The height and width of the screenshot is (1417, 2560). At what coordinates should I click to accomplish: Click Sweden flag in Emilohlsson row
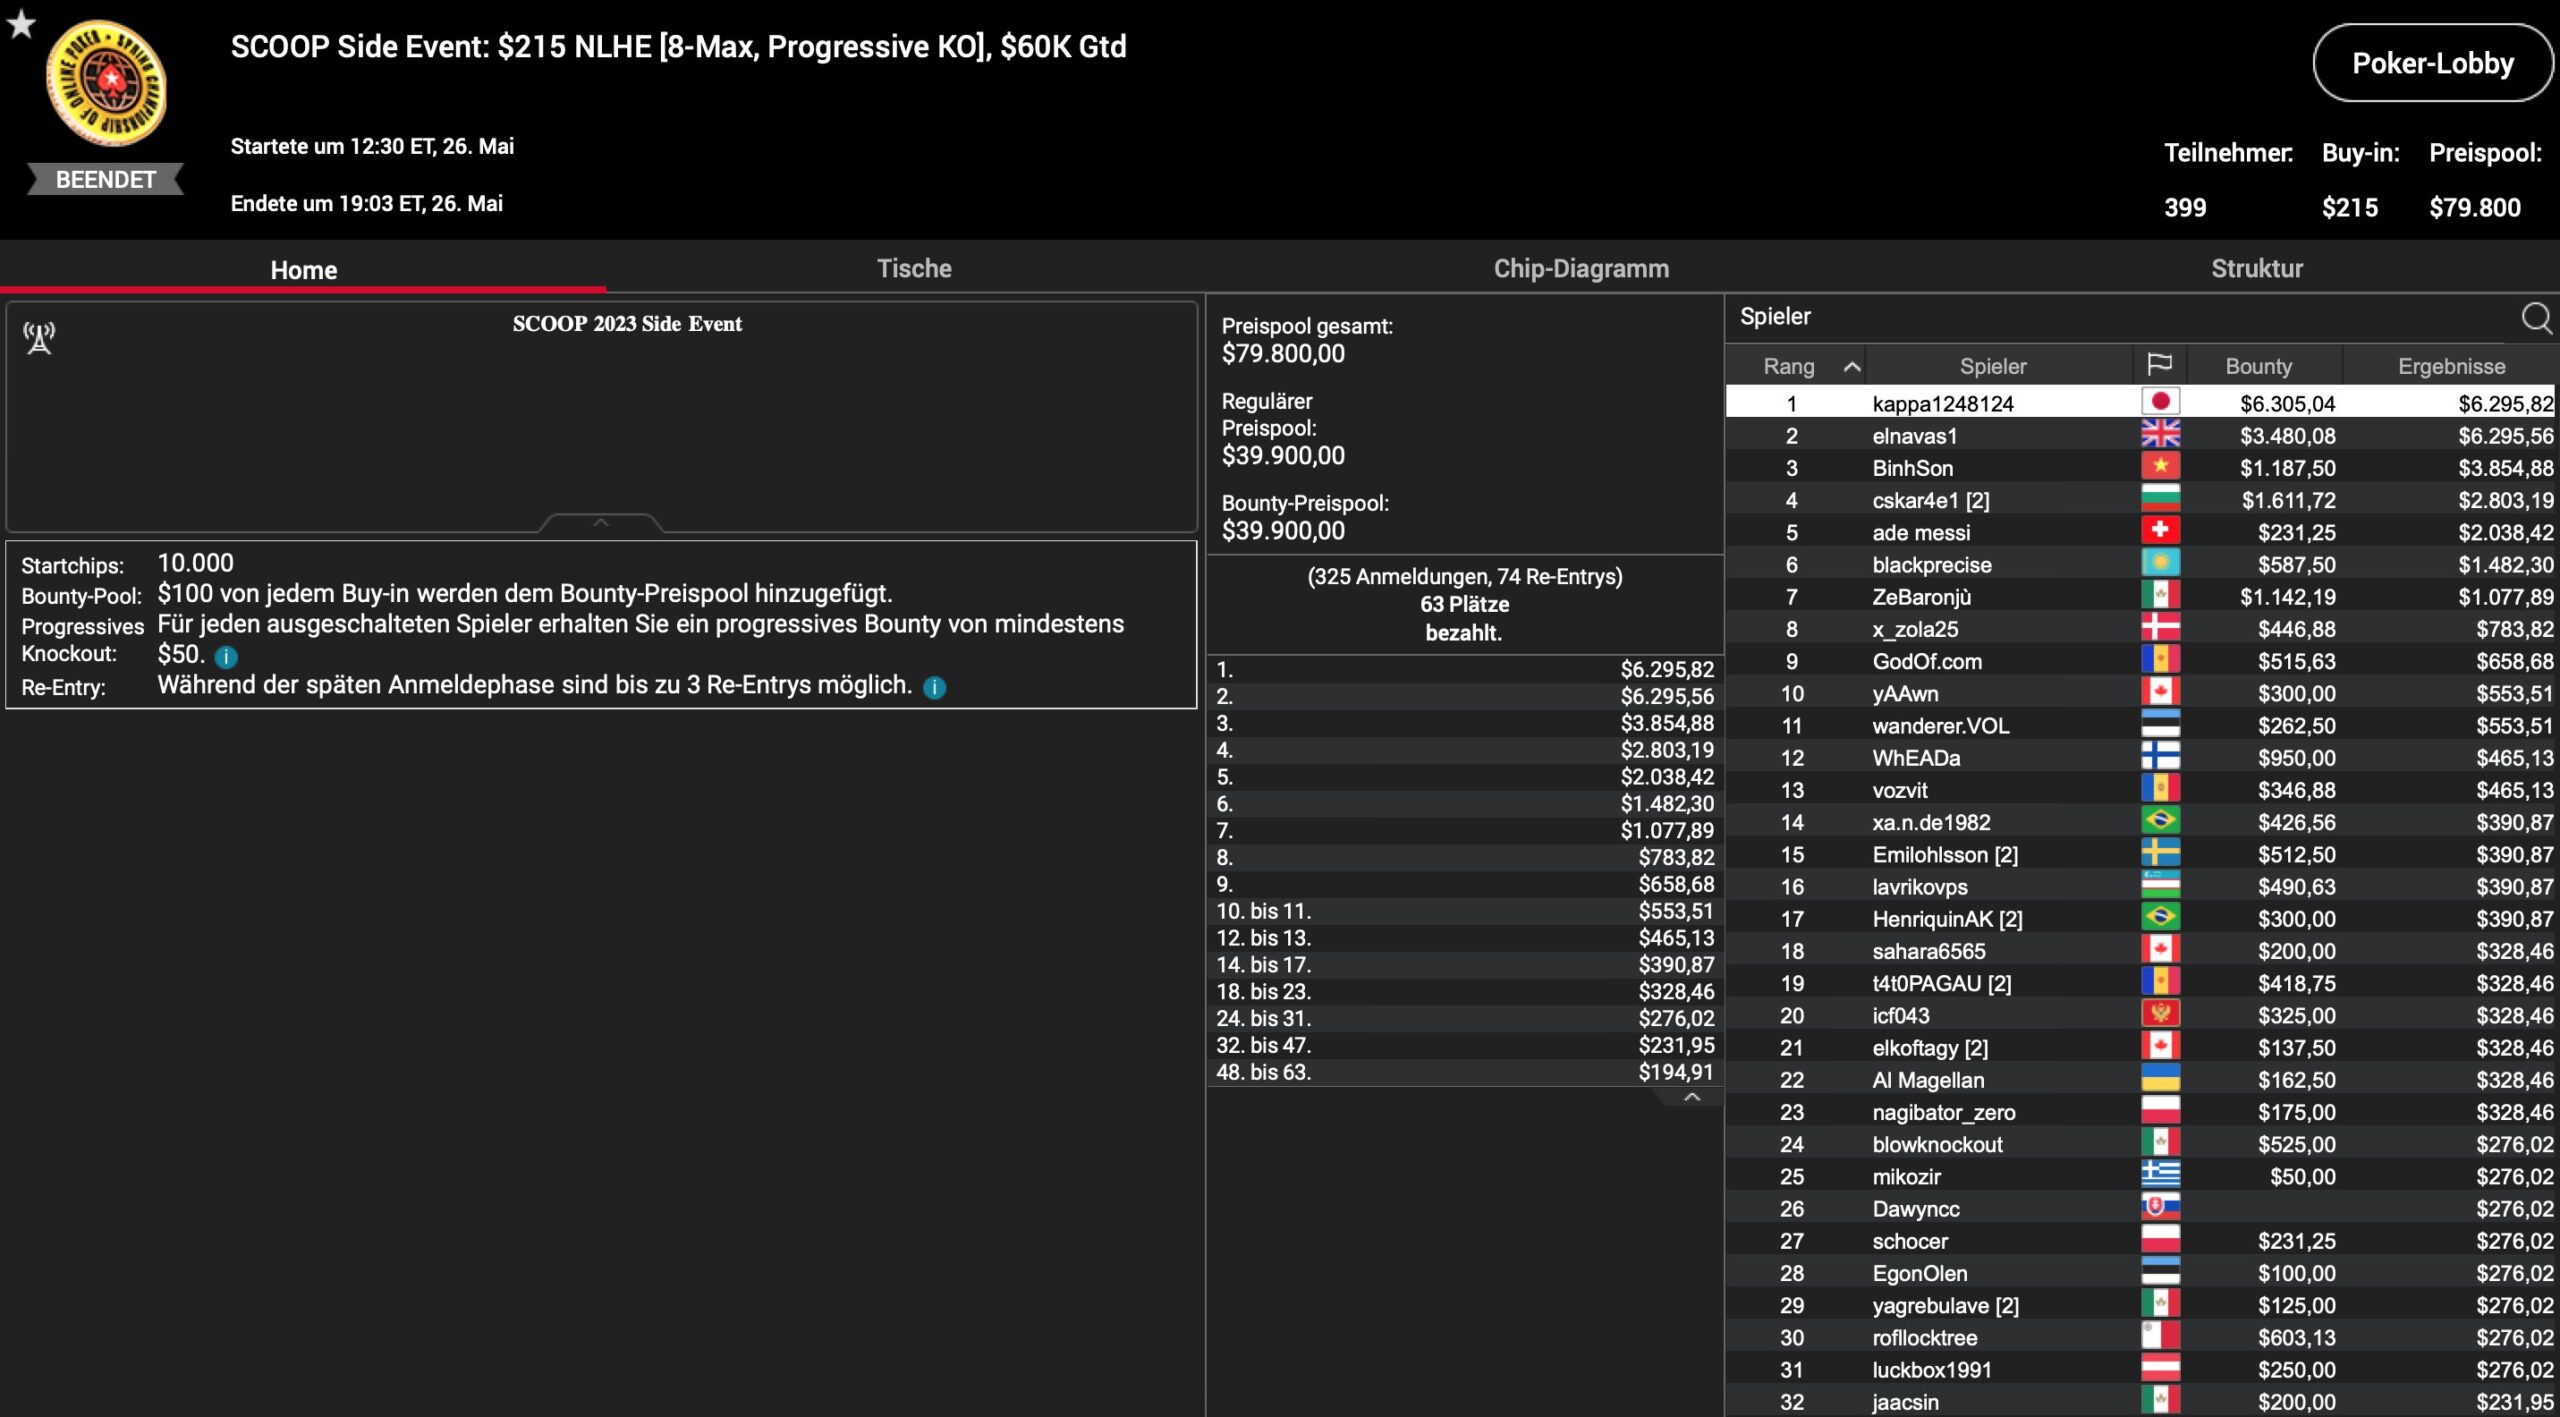(2160, 853)
